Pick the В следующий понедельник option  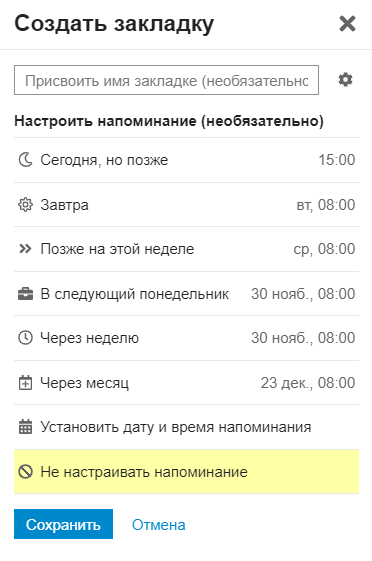(186, 294)
